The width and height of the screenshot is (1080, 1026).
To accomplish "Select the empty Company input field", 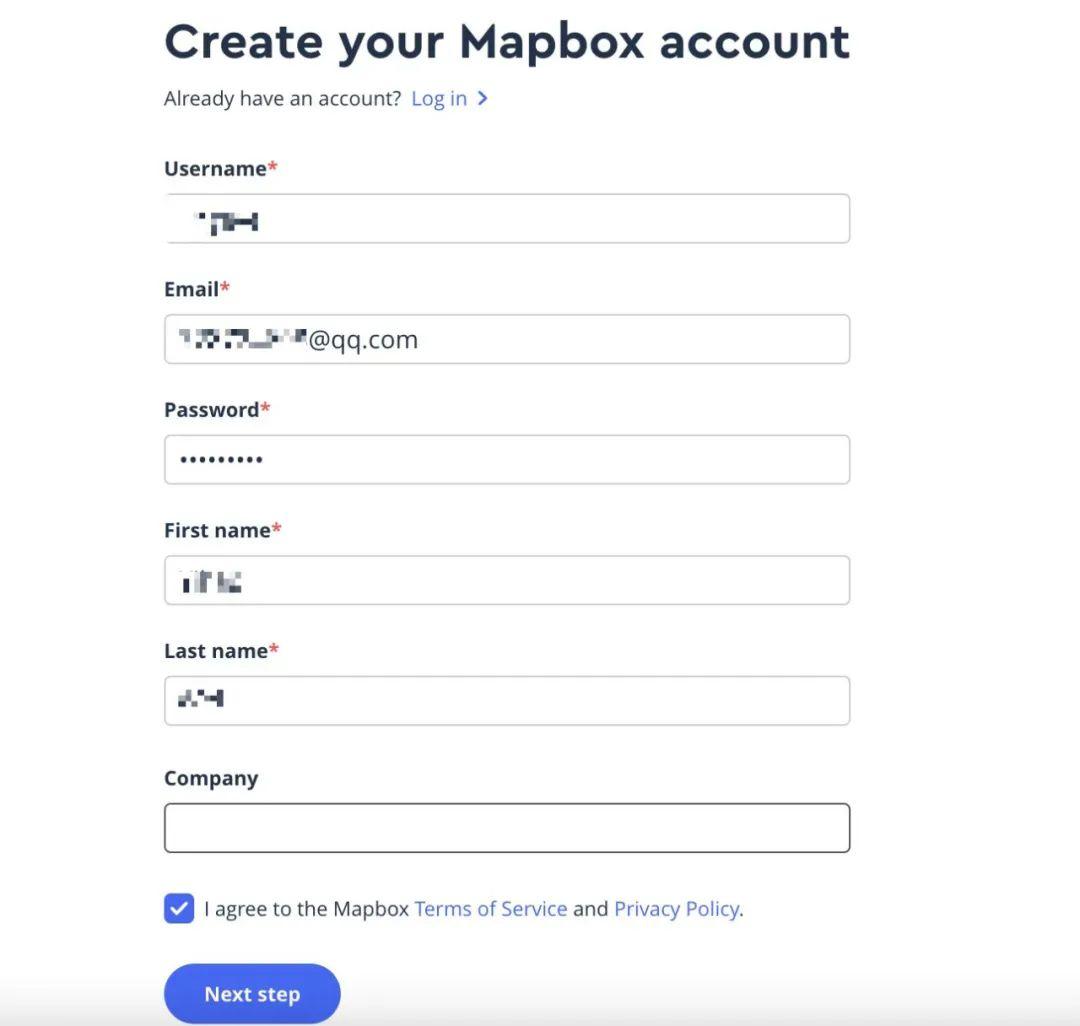I will (507, 827).
